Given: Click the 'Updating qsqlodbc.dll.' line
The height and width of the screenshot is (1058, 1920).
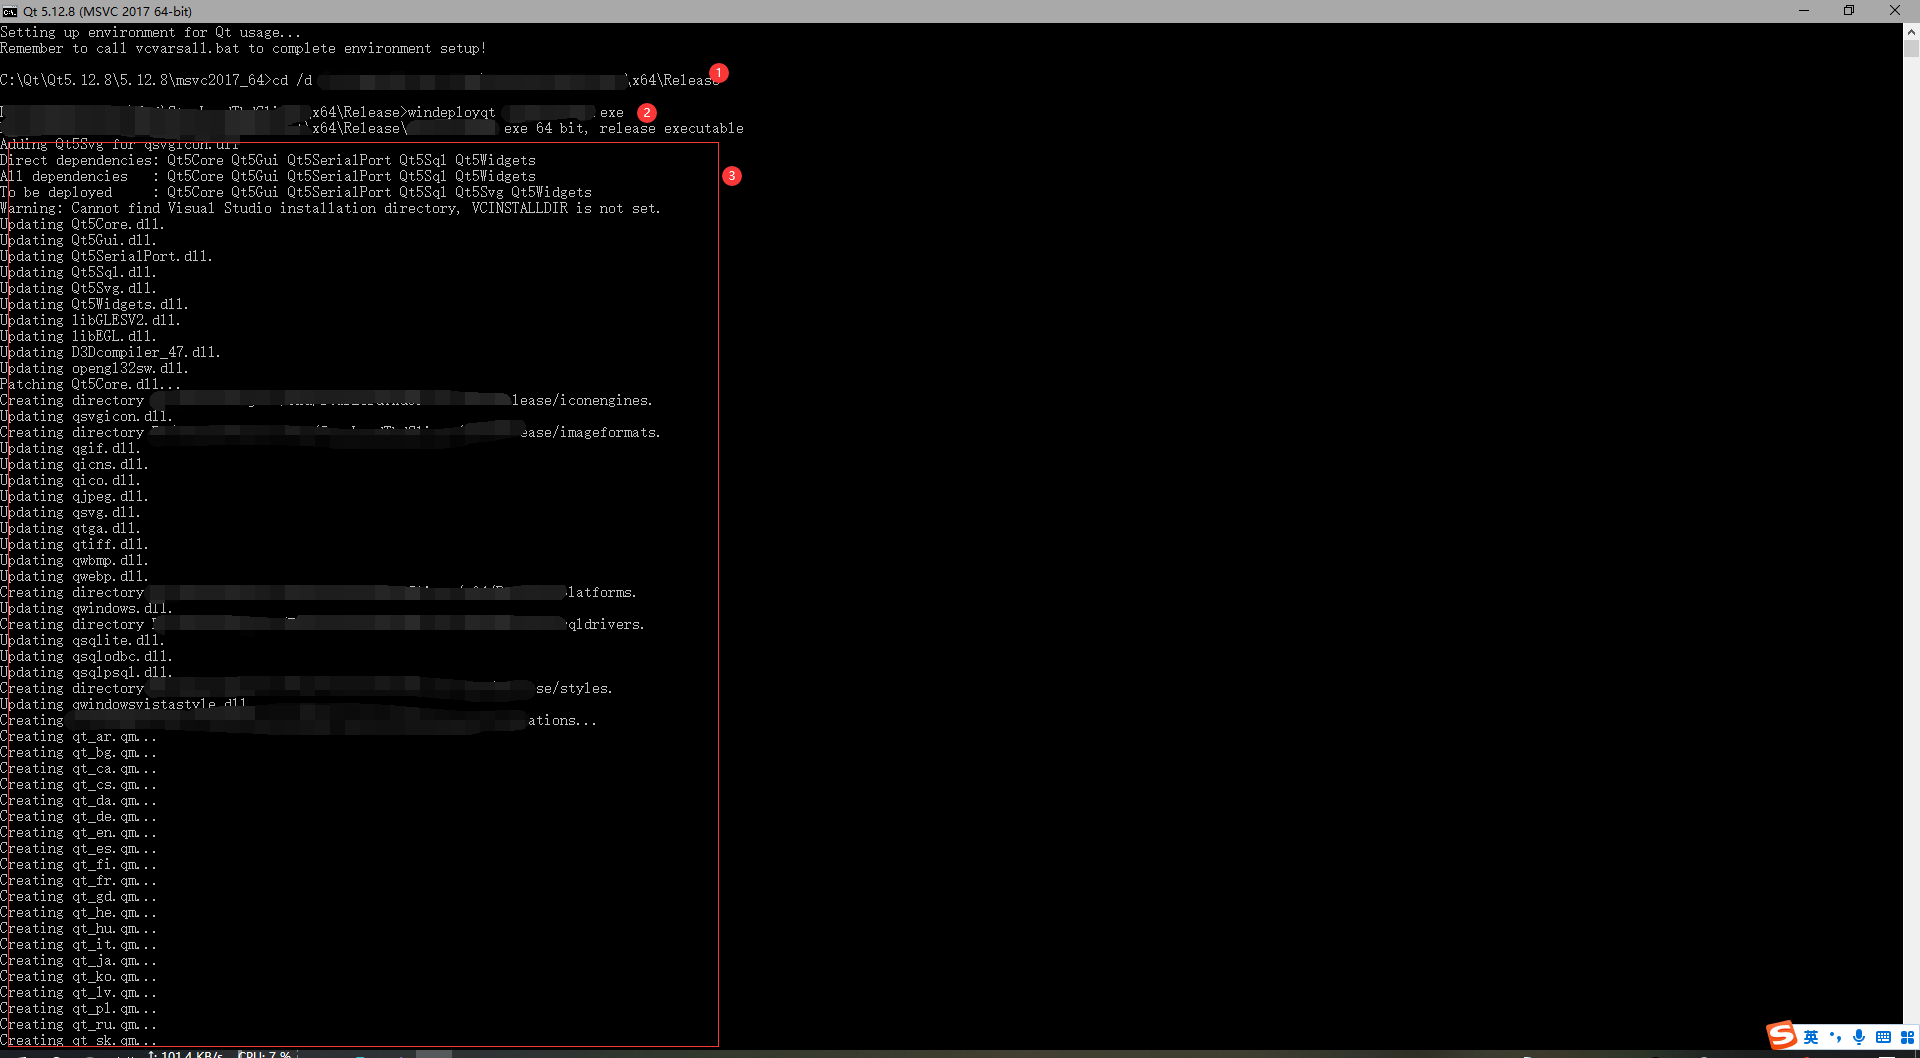Looking at the screenshot, I should [86, 657].
